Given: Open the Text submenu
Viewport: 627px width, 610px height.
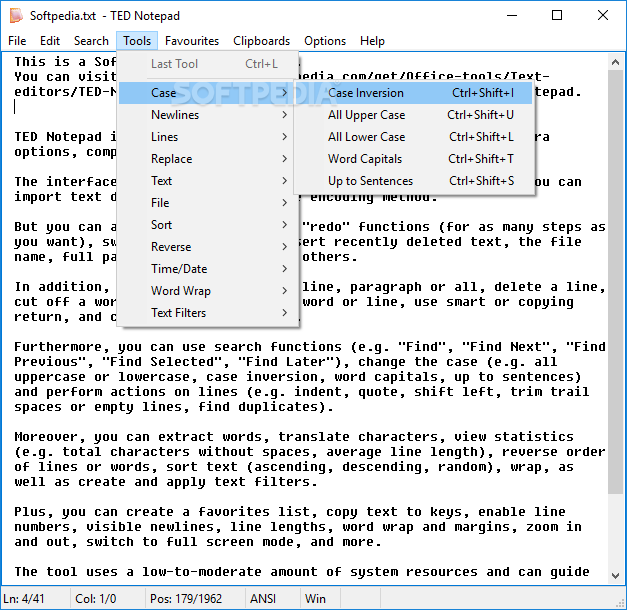Looking at the screenshot, I should point(207,181).
